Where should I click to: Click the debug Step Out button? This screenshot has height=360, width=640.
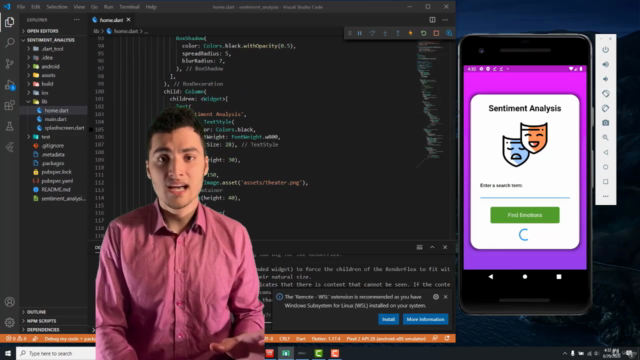[x=398, y=33]
